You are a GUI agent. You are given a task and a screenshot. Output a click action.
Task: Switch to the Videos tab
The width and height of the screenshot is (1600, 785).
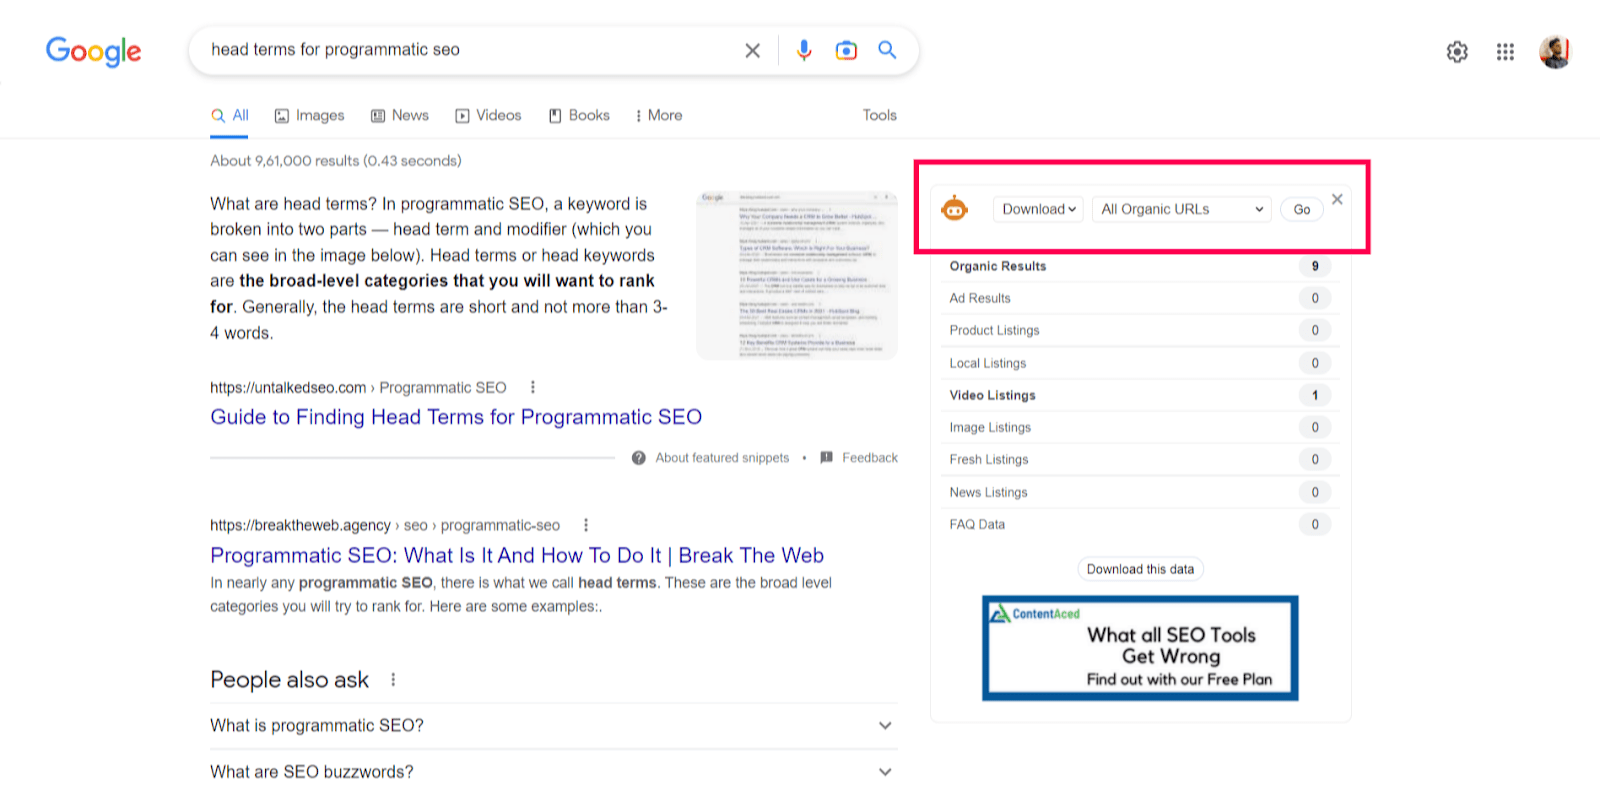[x=489, y=115]
